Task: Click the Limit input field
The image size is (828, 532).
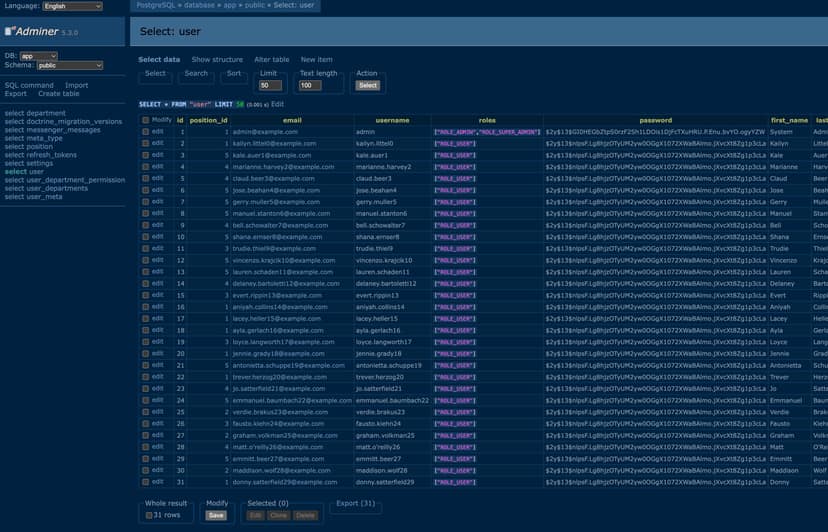Action: pyautogui.click(x=270, y=85)
